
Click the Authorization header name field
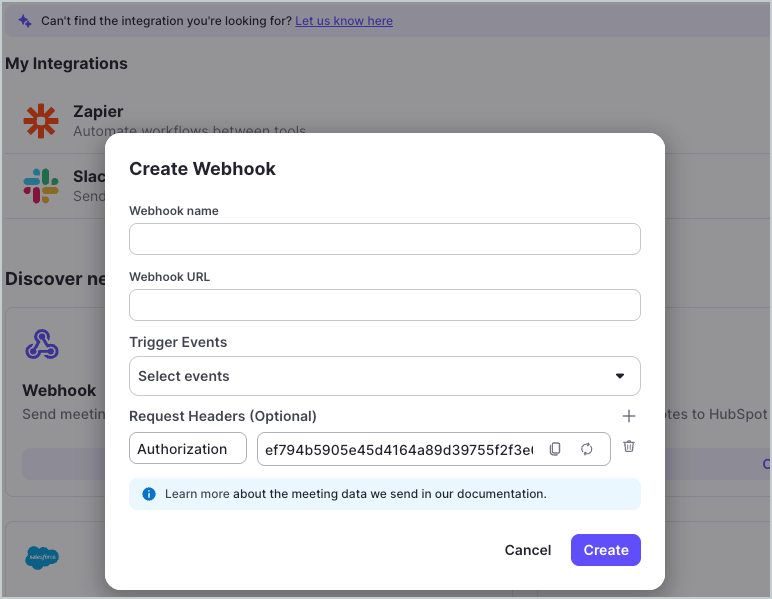point(188,449)
